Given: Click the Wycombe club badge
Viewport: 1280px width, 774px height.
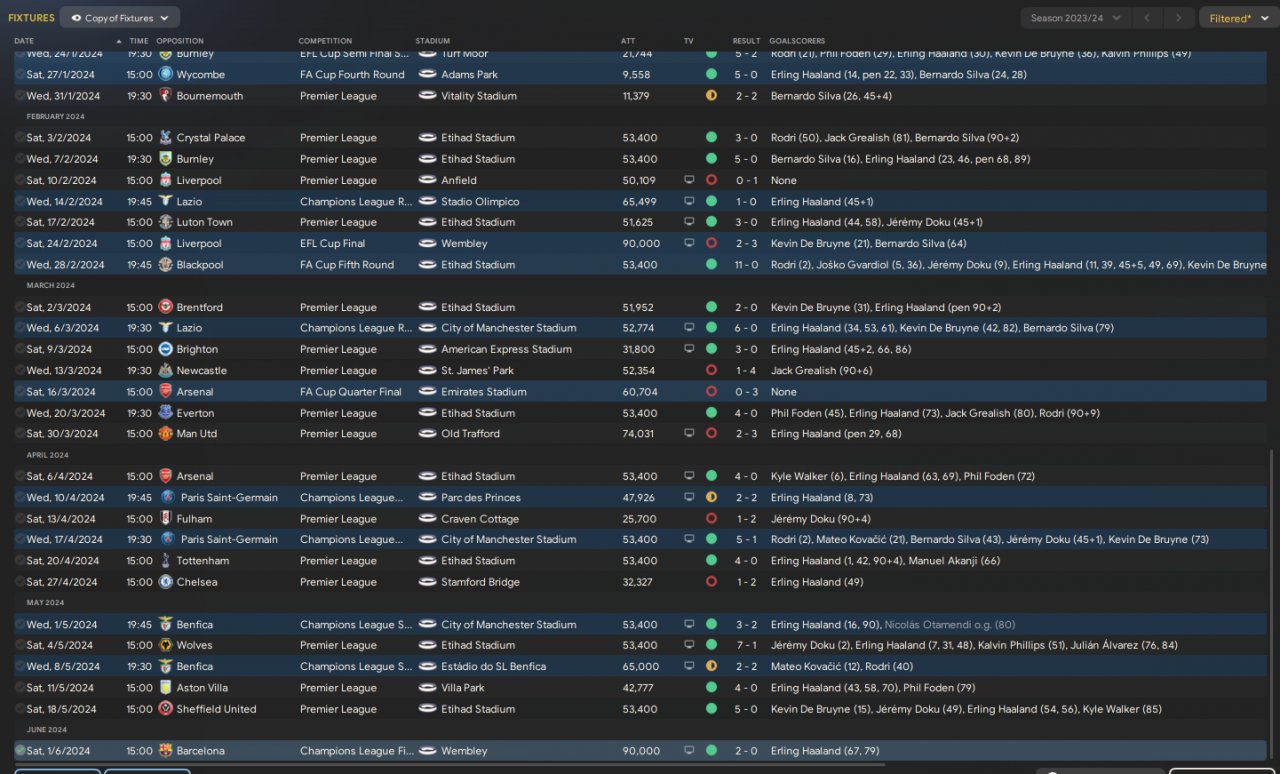Looking at the screenshot, I should (165, 74).
